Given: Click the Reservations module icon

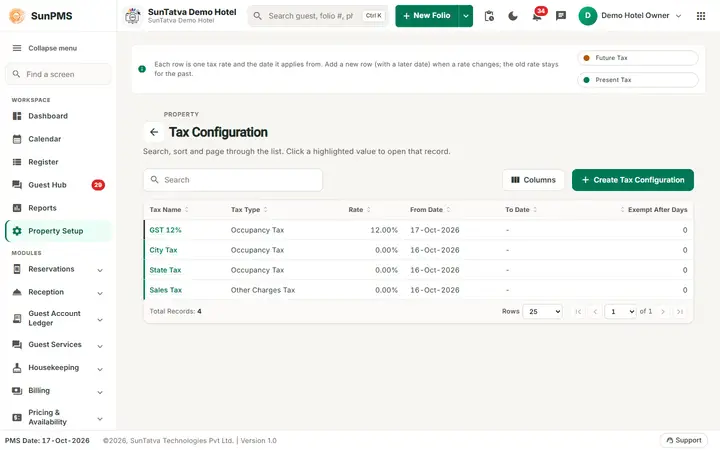Looking at the screenshot, I should (17, 269).
